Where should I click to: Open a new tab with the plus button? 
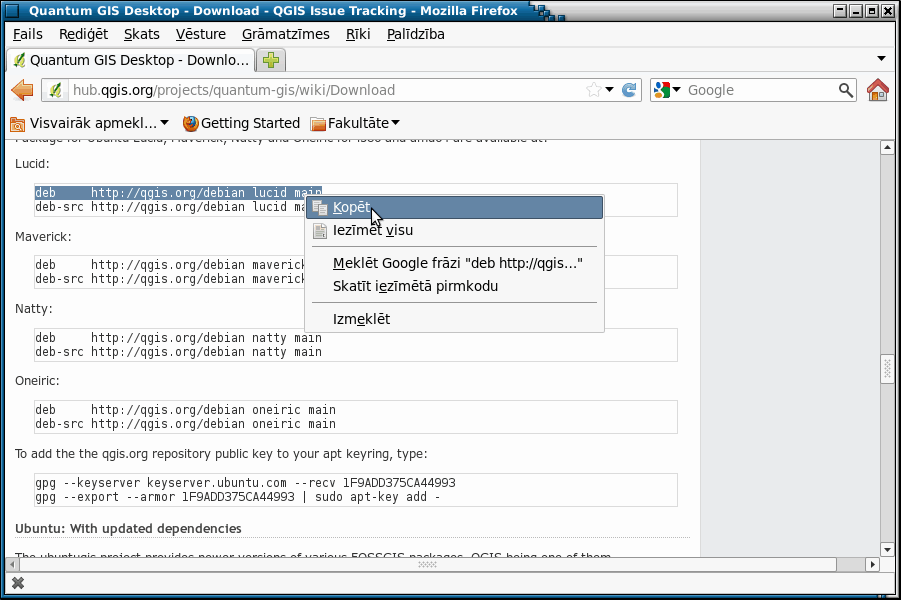271,60
